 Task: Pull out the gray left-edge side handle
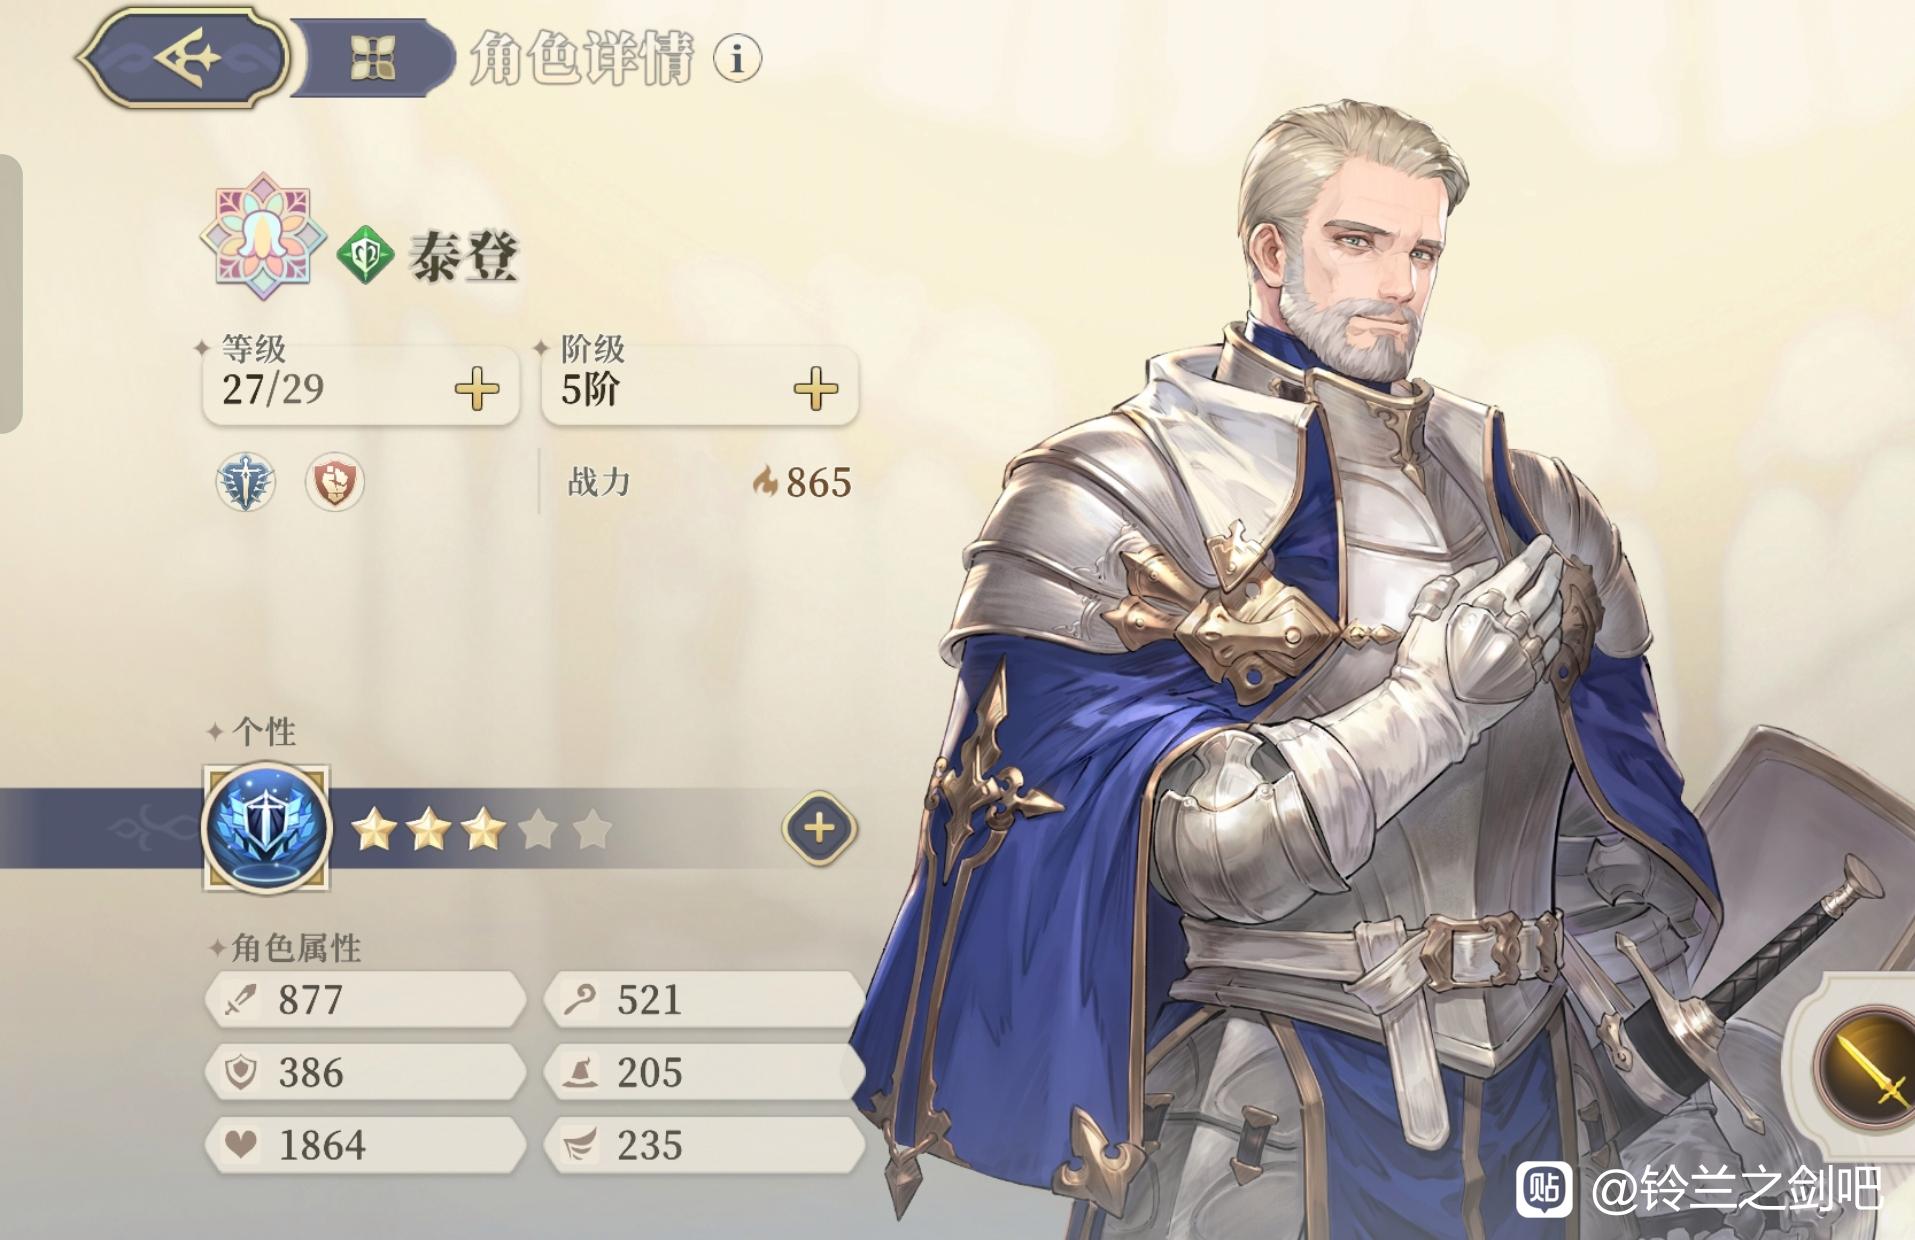(10, 294)
